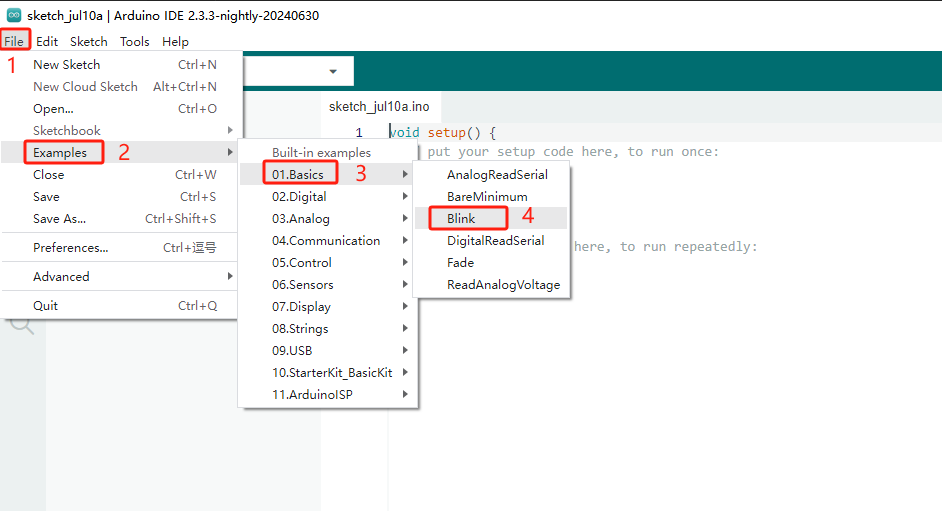Expand the 04.Communication examples category

coord(327,240)
